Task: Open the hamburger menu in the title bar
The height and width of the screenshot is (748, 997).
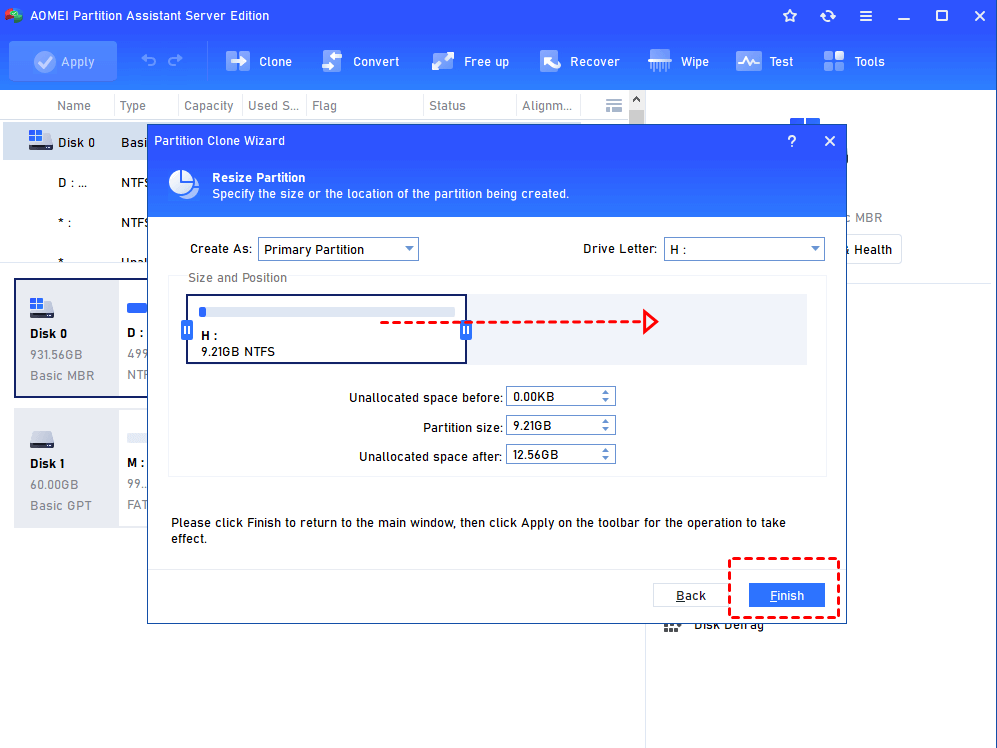Action: coord(866,16)
